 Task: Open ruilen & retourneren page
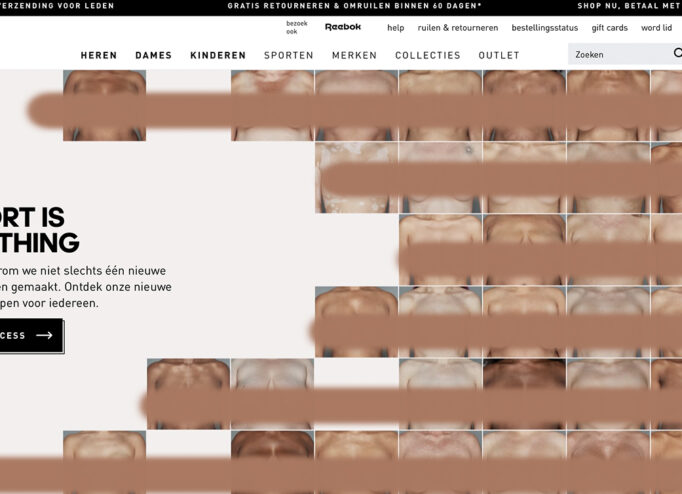(458, 28)
